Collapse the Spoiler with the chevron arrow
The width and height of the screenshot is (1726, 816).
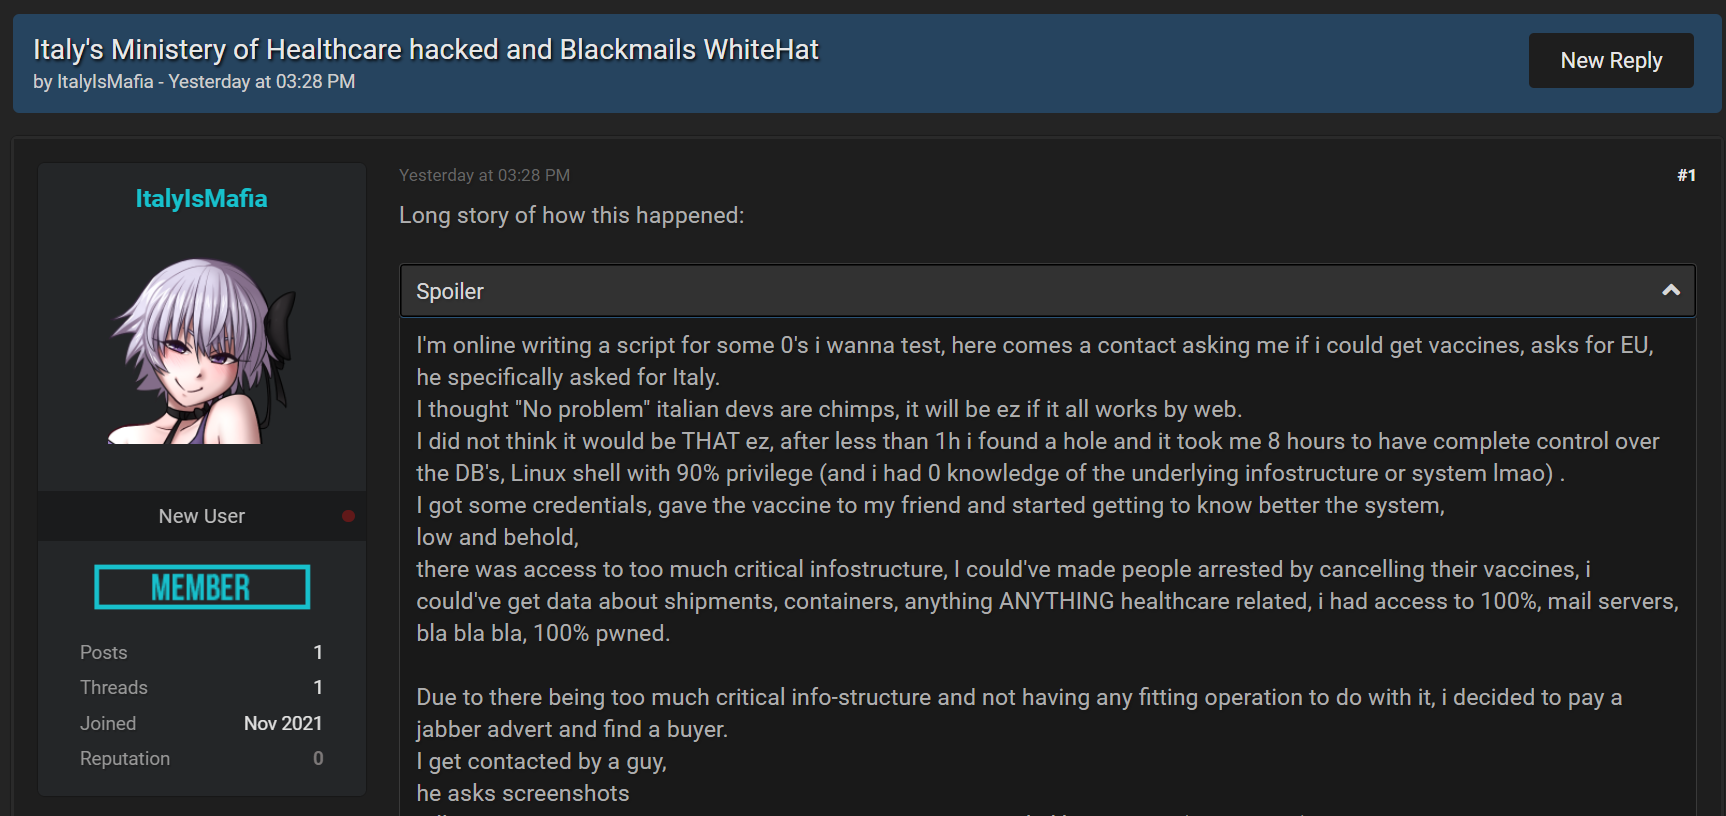pyautogui.click(x=1670, y=291)
